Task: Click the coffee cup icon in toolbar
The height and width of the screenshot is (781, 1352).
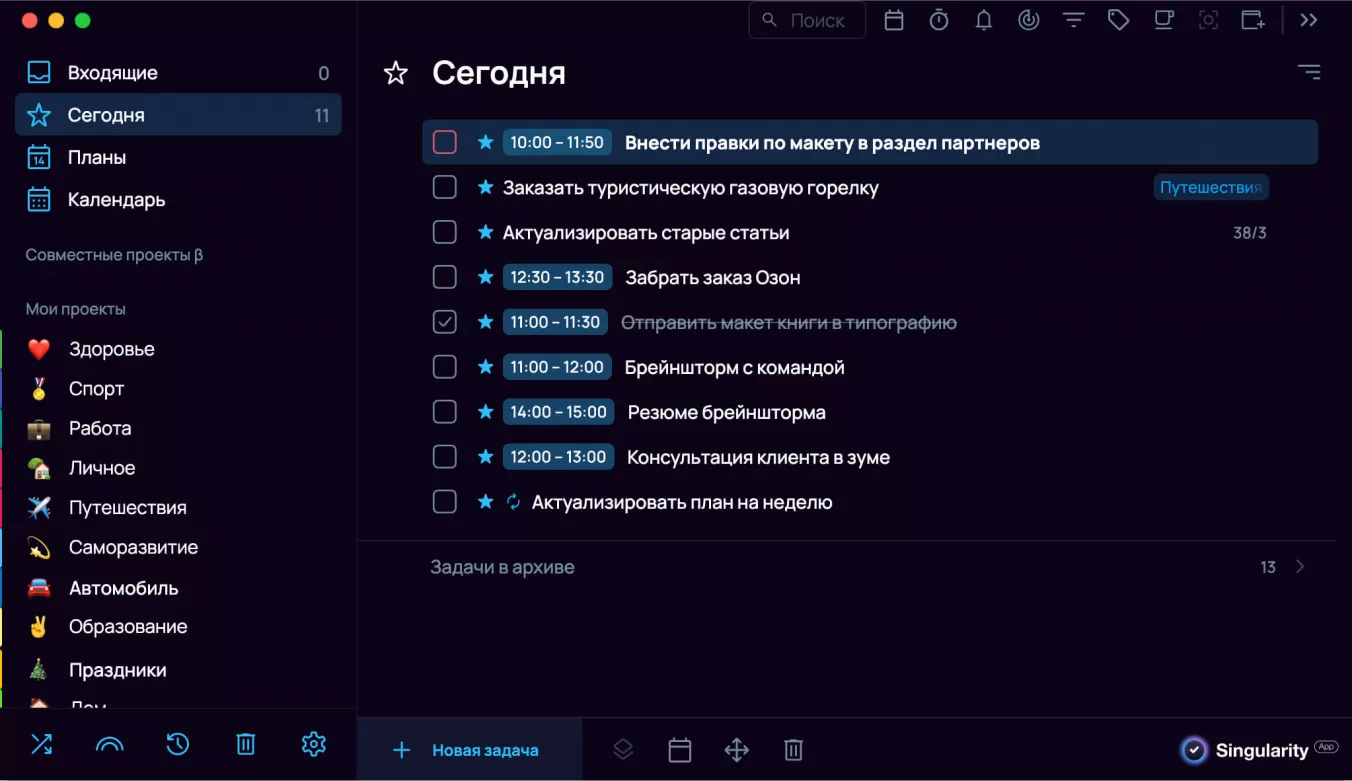Action: coord(1164,20)
